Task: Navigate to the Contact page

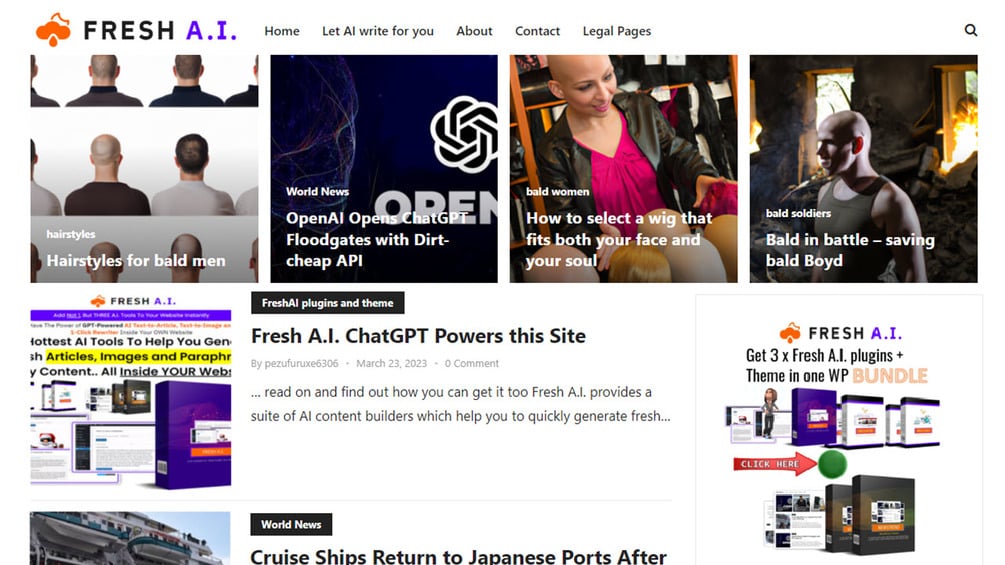Action: click(x=537, y=31)
